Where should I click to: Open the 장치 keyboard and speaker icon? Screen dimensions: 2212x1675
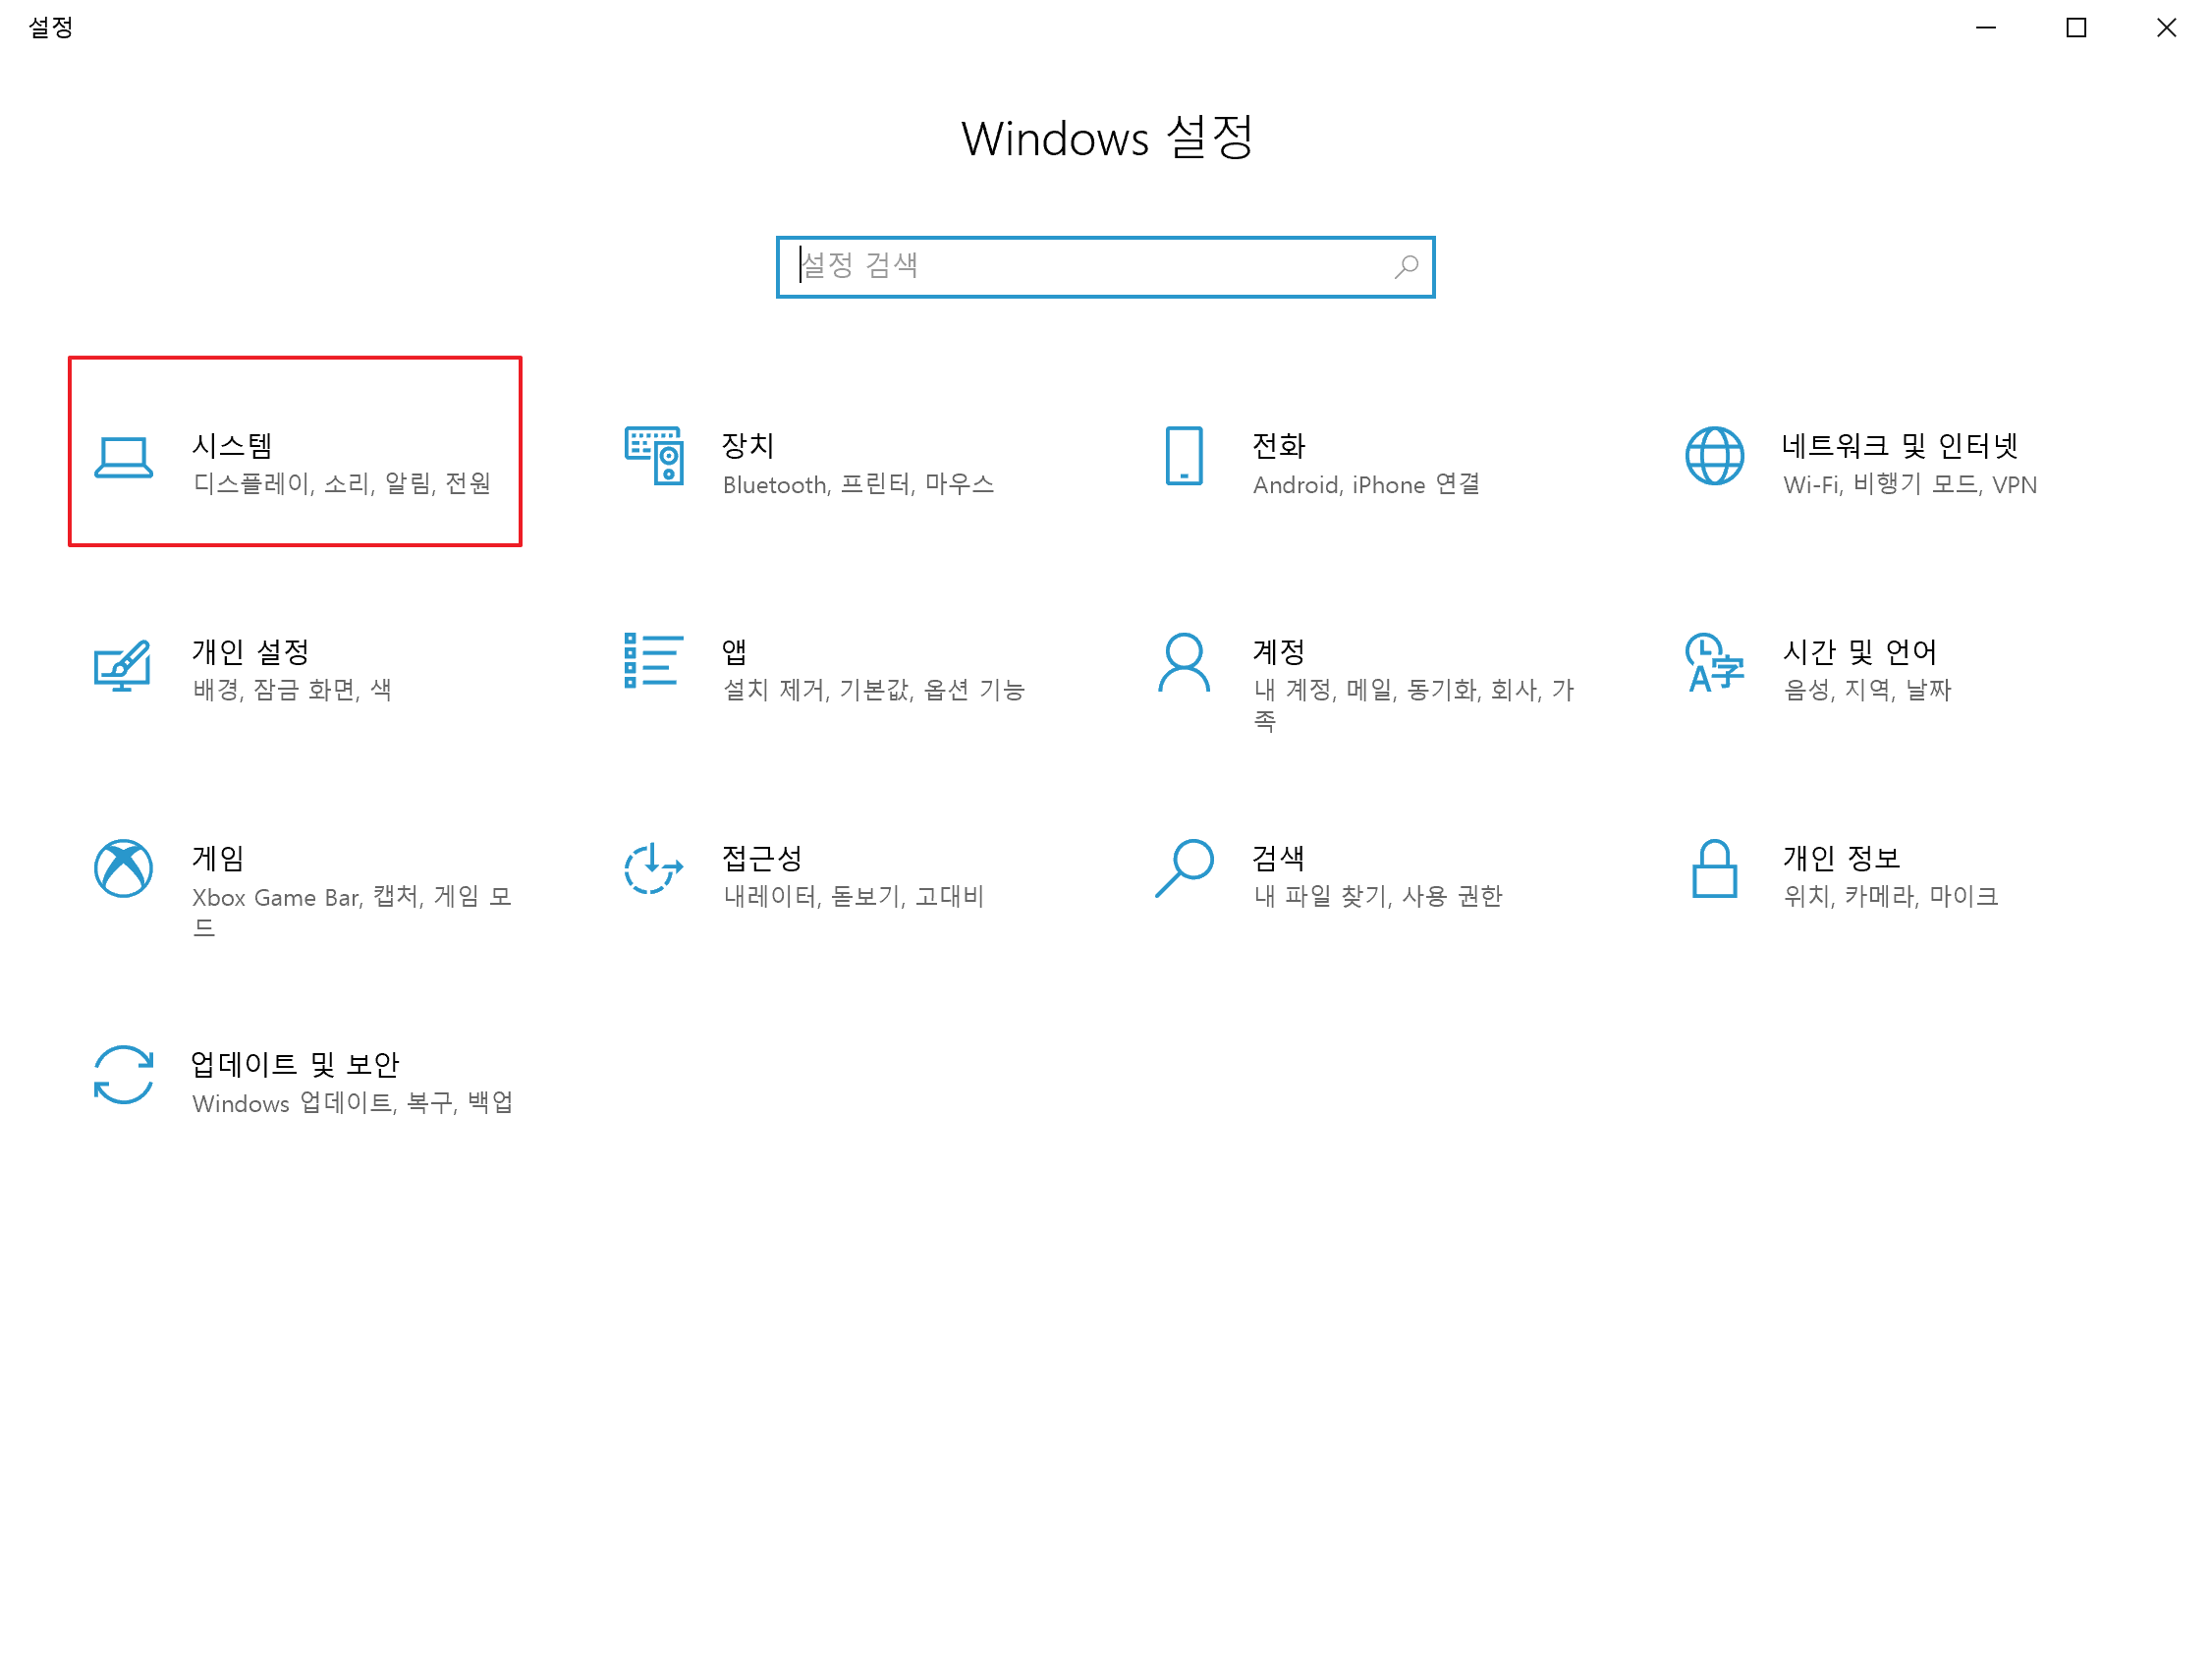point(654,456)
